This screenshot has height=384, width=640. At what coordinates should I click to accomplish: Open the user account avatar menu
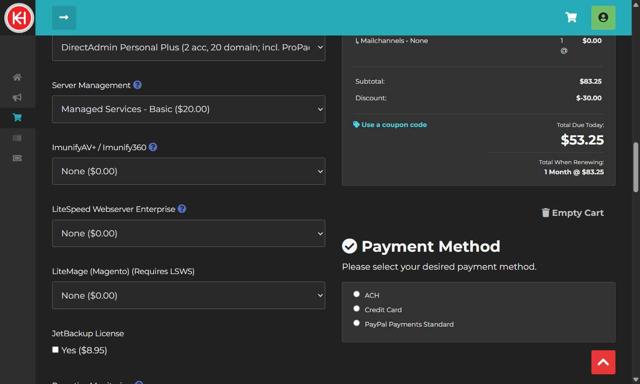(603, 18)
